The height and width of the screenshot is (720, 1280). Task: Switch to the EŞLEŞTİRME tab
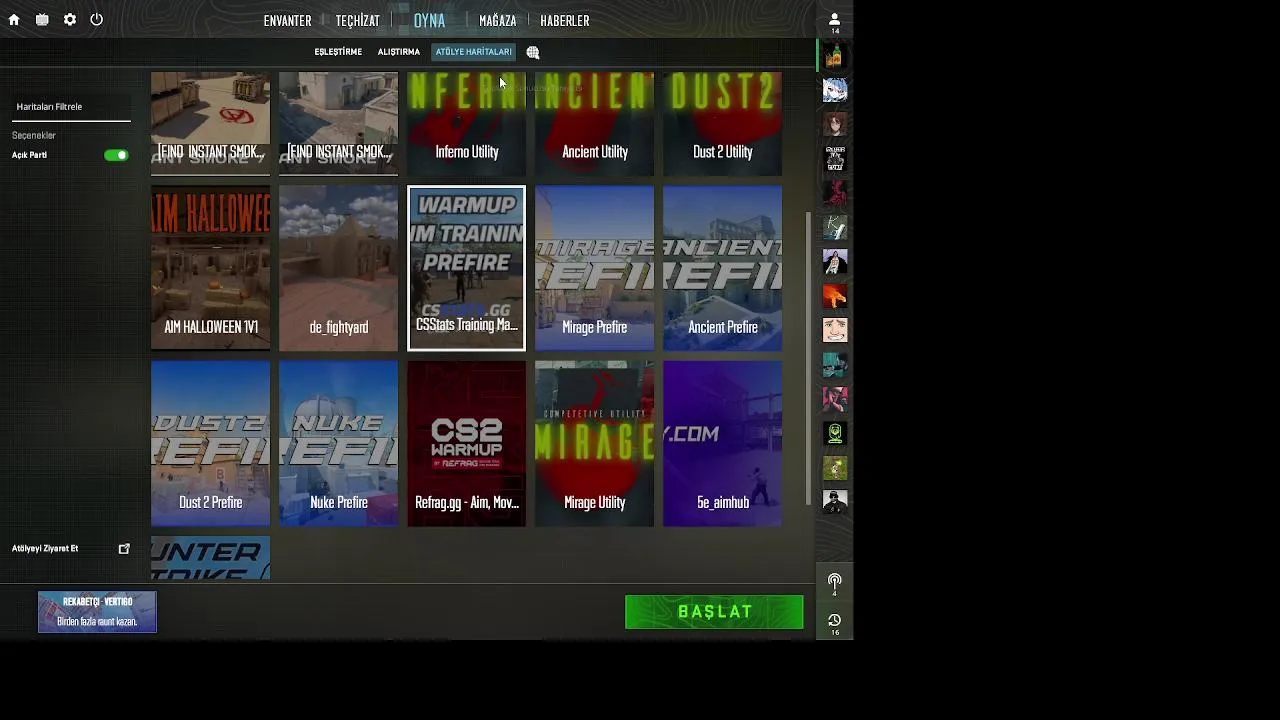pyautogui.click(x=338, y=52)
